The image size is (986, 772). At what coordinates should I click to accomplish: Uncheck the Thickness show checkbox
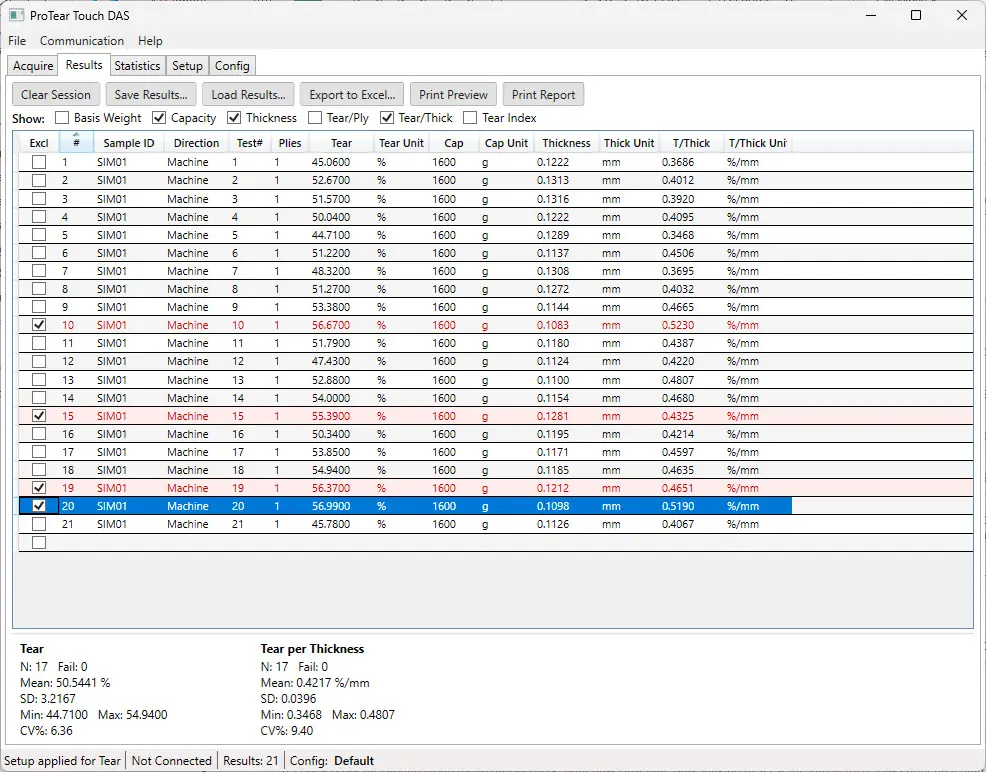pyautogui.click(x=234, y=118)
